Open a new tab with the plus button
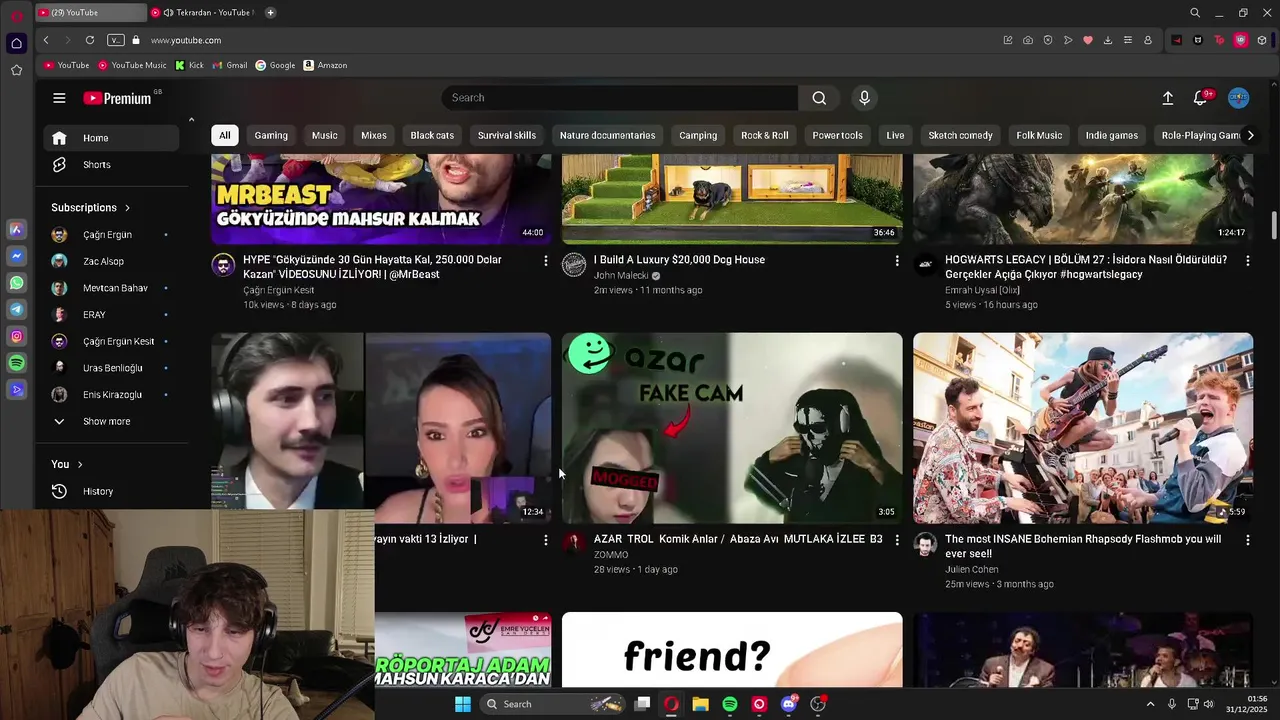Viewport: 1280px width, 720px height. (270, 13)
